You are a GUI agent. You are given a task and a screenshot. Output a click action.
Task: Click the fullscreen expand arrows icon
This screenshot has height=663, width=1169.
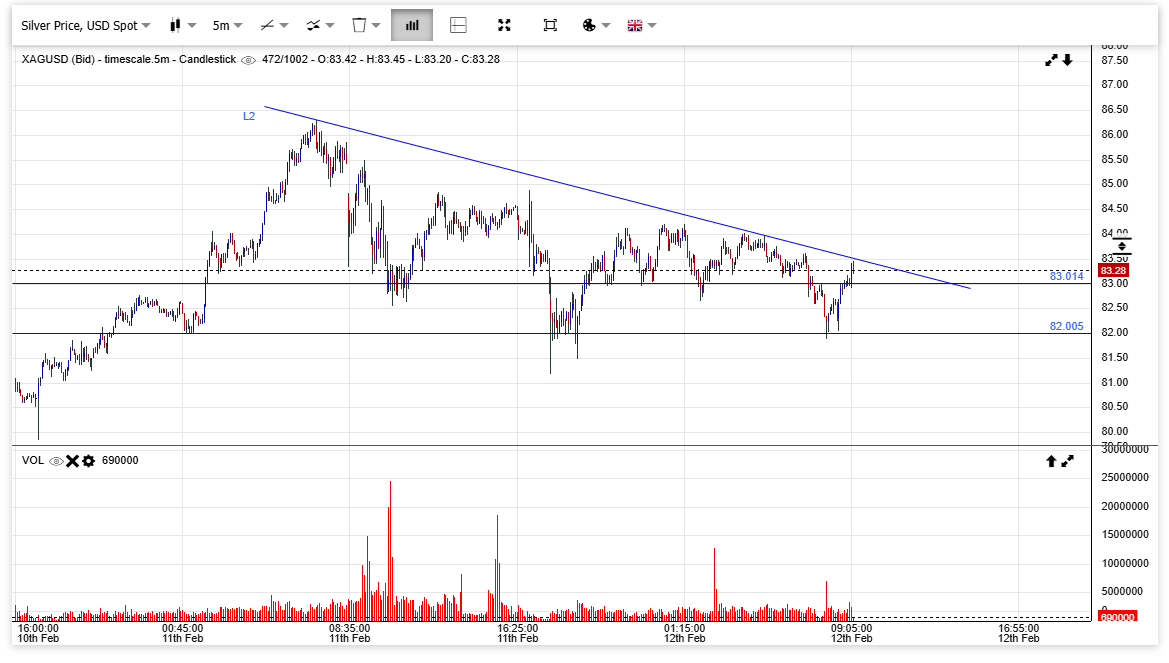[x=504, y=25]
